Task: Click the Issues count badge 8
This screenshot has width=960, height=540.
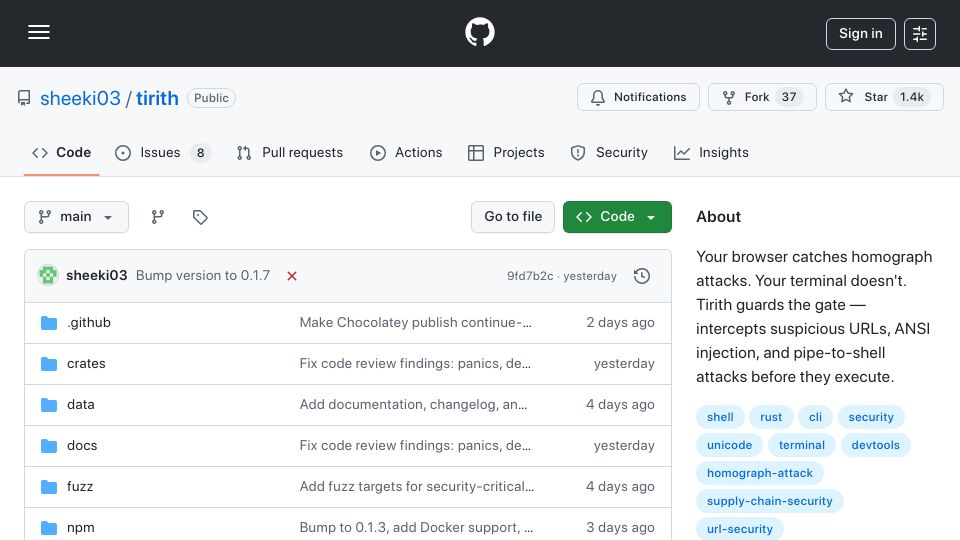Action: 200,152
